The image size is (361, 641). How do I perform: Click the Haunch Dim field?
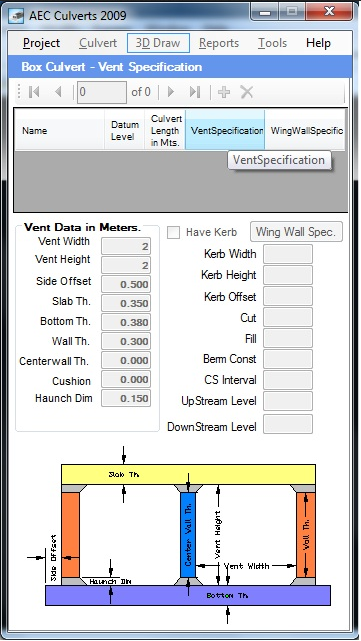126,398
